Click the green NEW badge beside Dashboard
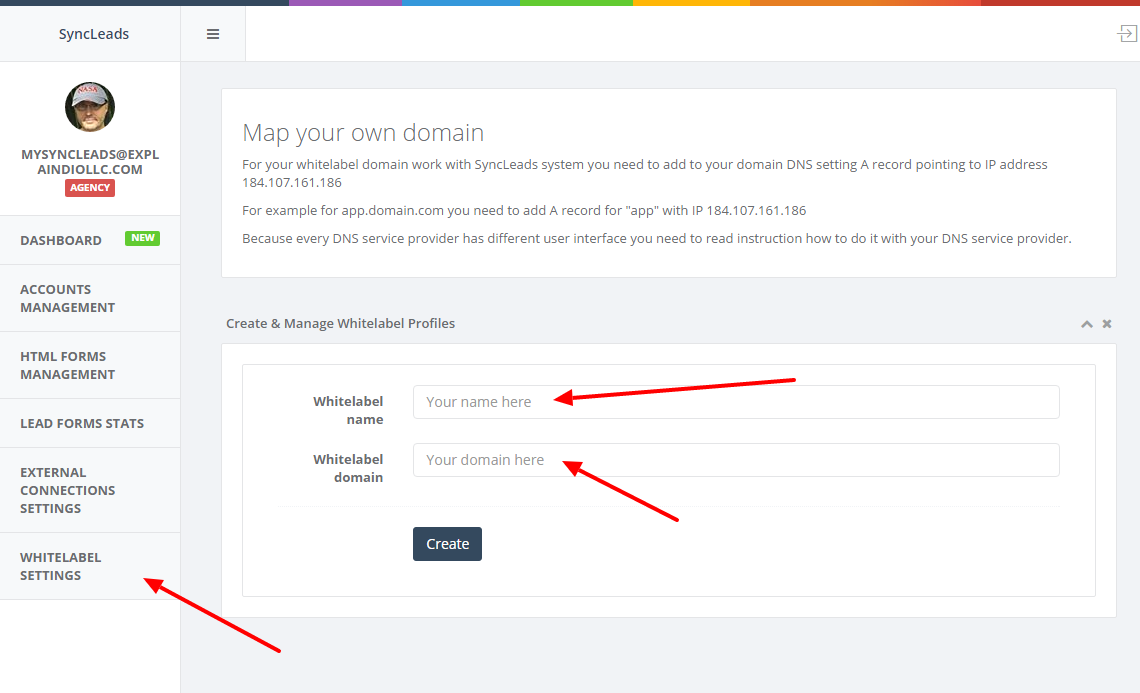This screenshot has width=1140, height=693. [x=142, y=238]
